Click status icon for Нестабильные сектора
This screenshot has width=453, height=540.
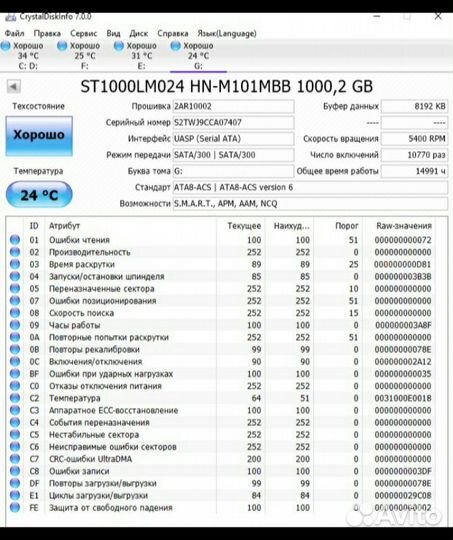[15, 434]
